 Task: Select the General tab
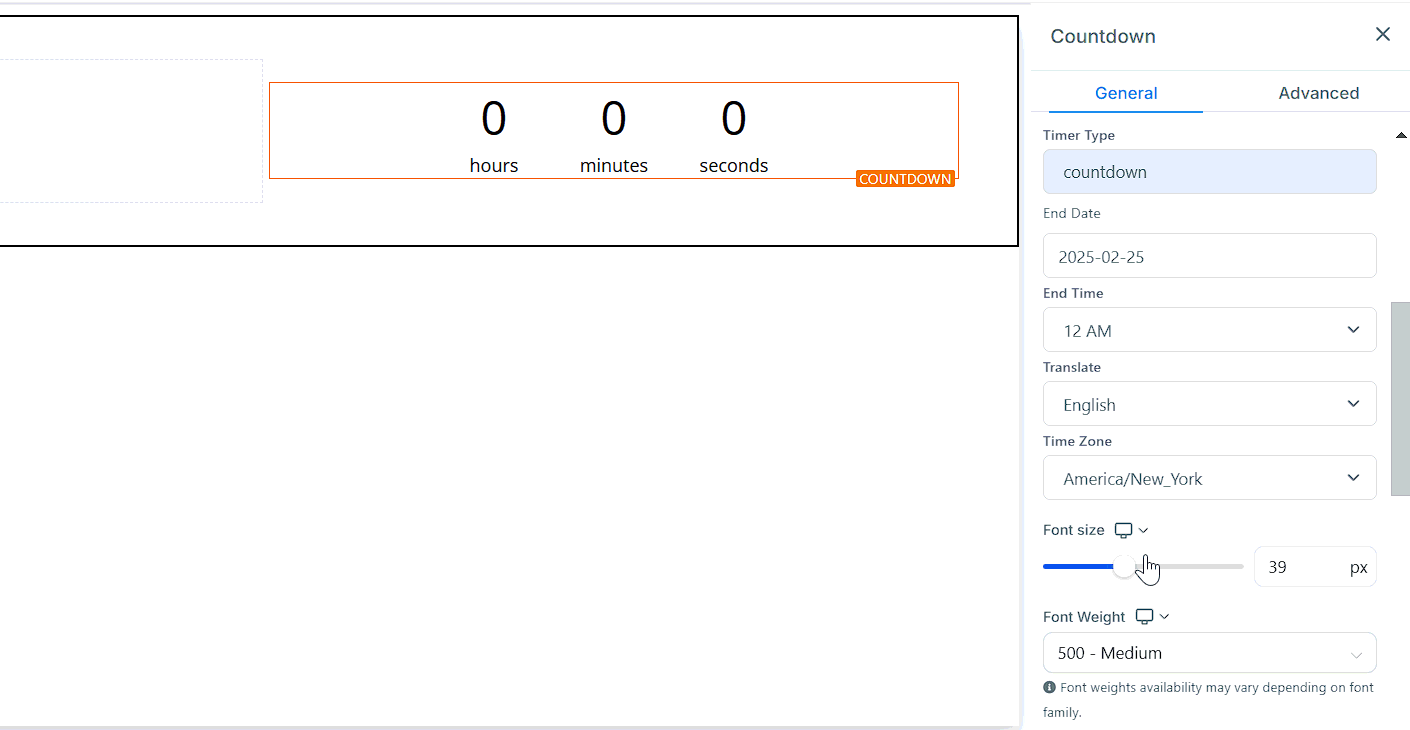(1126, 93)
